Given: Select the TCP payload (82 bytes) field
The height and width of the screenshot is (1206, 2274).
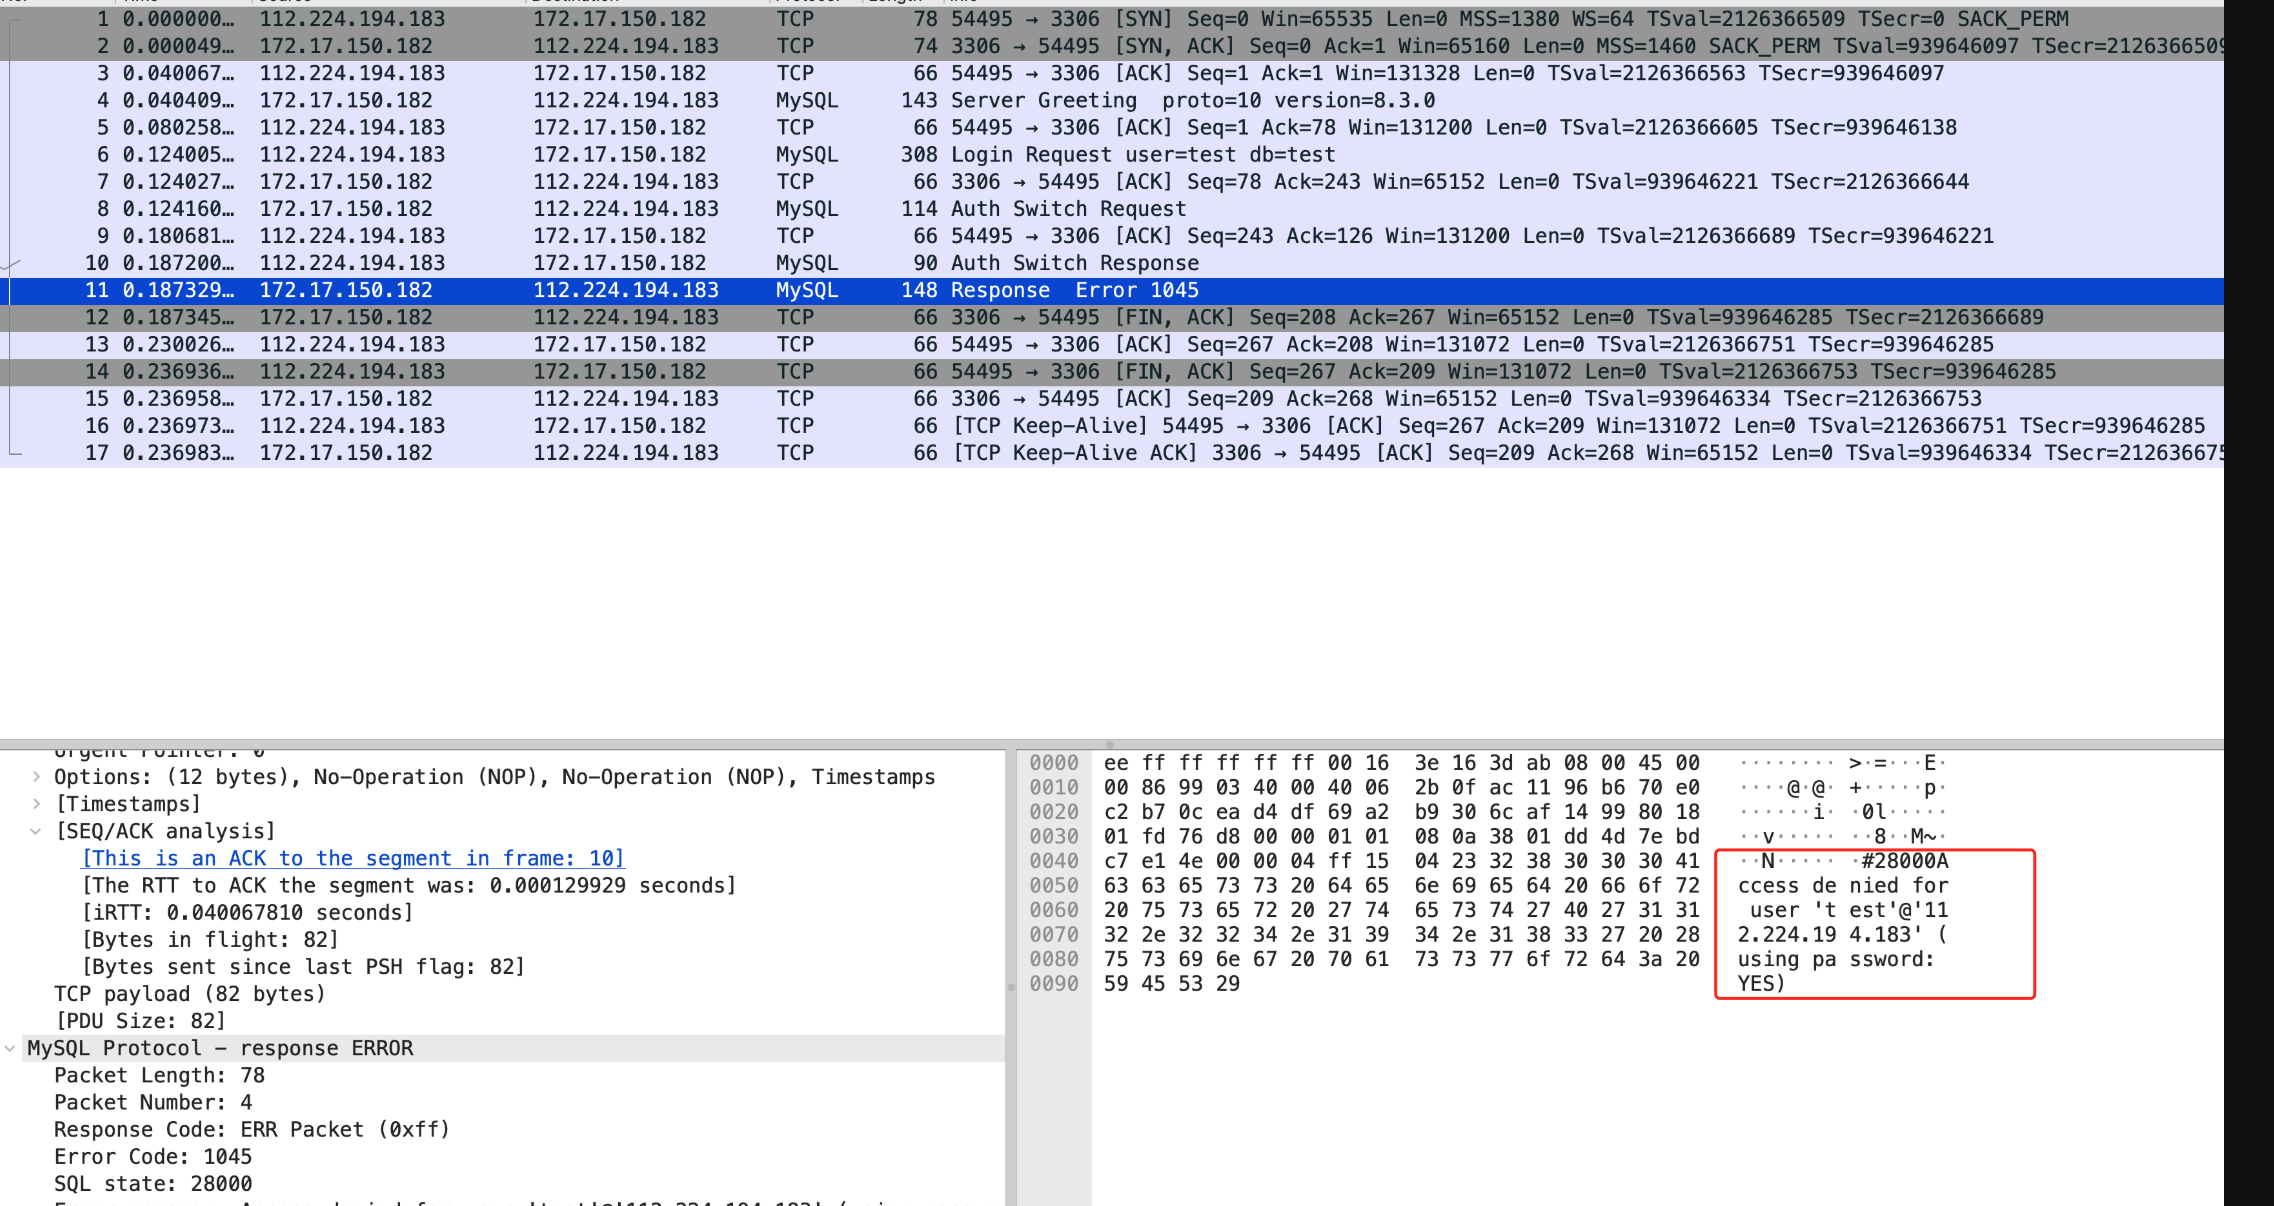Looking at the screenshot, I should click(190, 993).
